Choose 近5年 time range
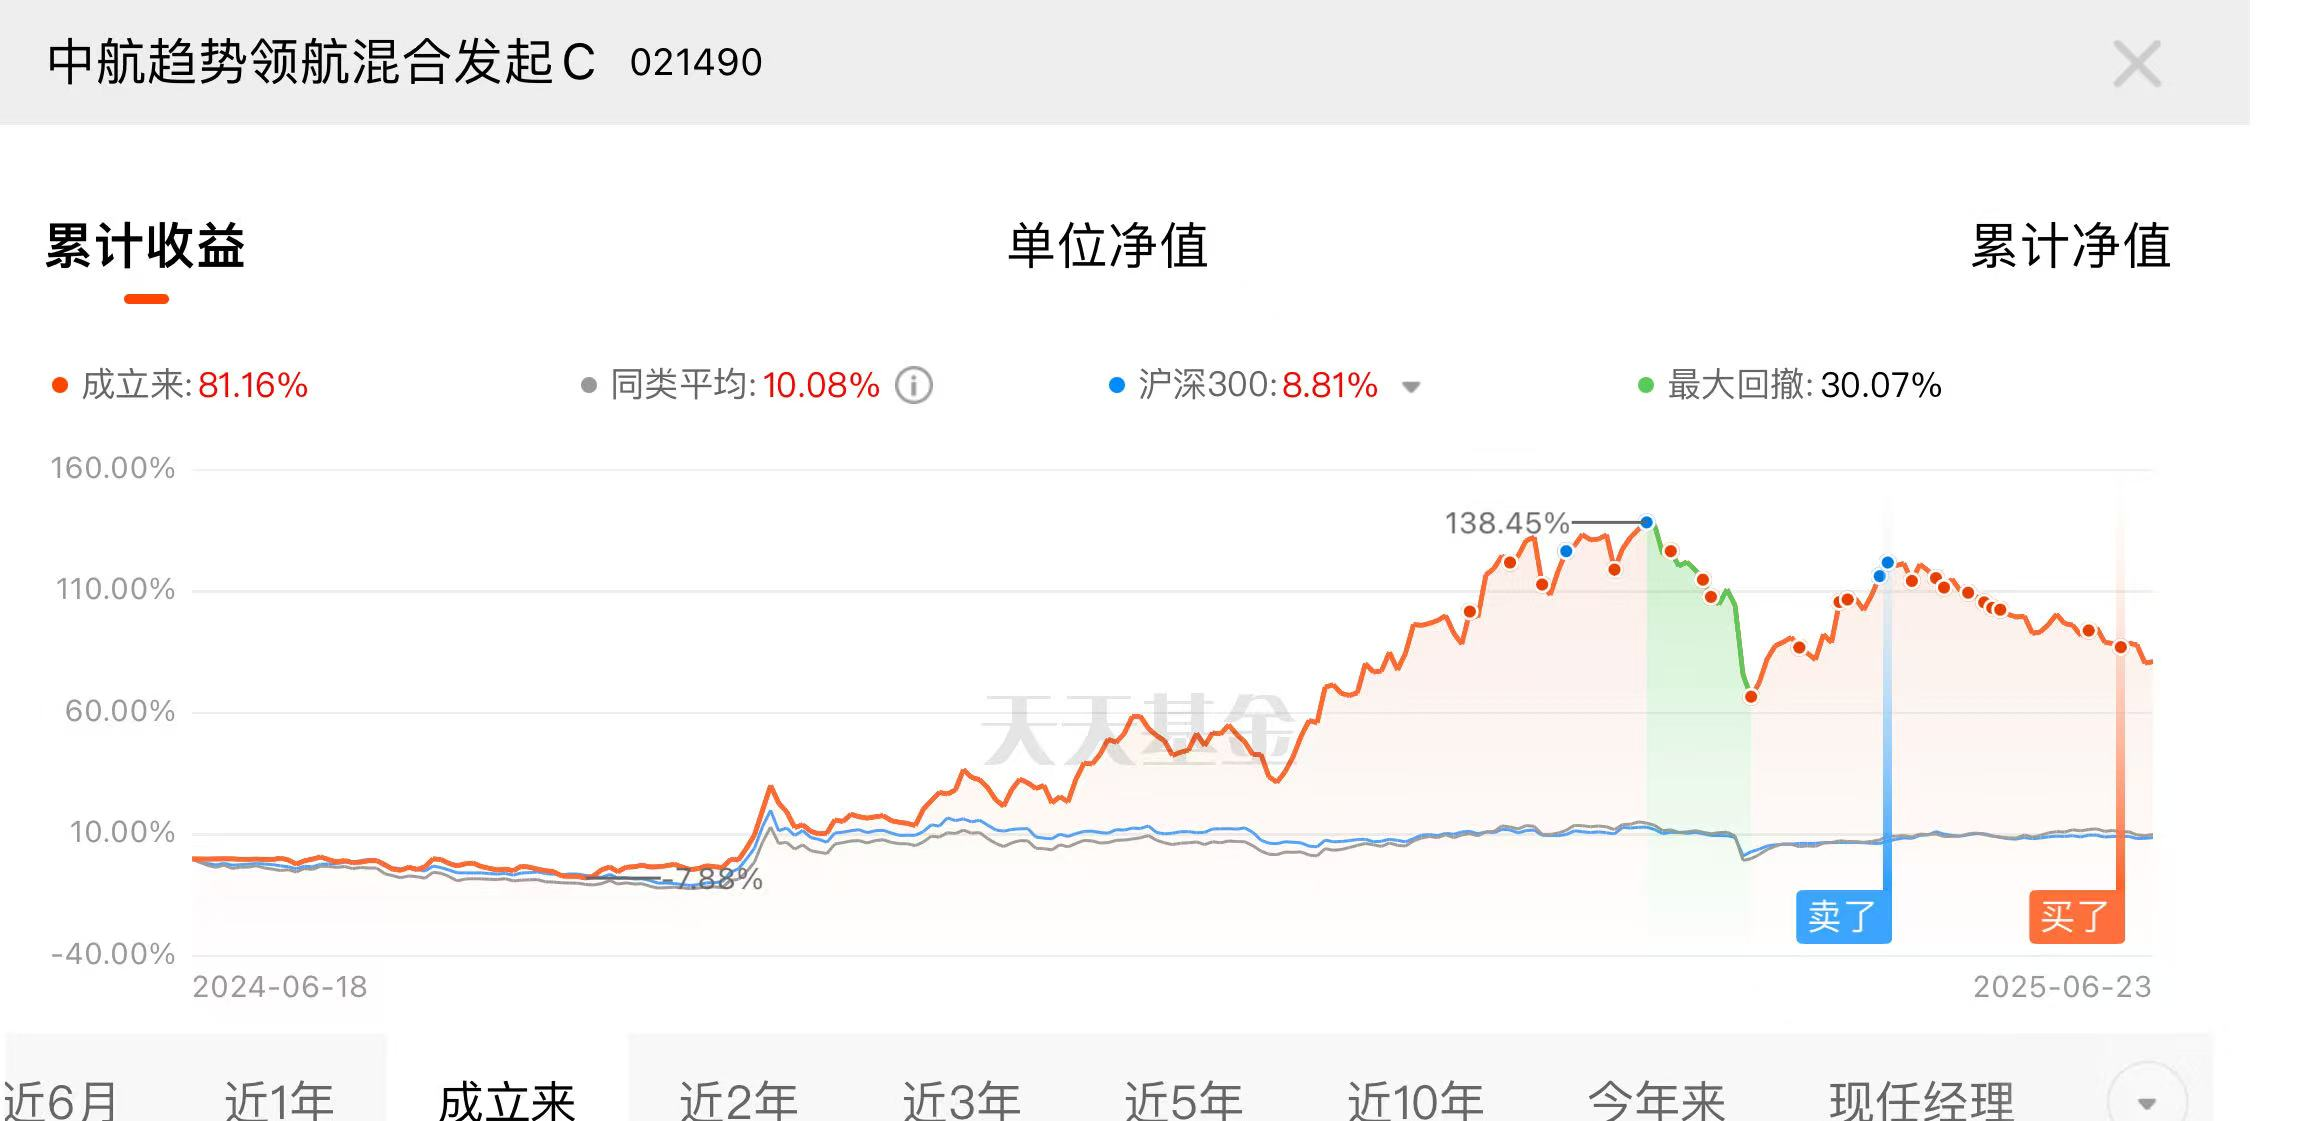This screenshot has width=2306, height=1121. click(x=1184, y=1100)
